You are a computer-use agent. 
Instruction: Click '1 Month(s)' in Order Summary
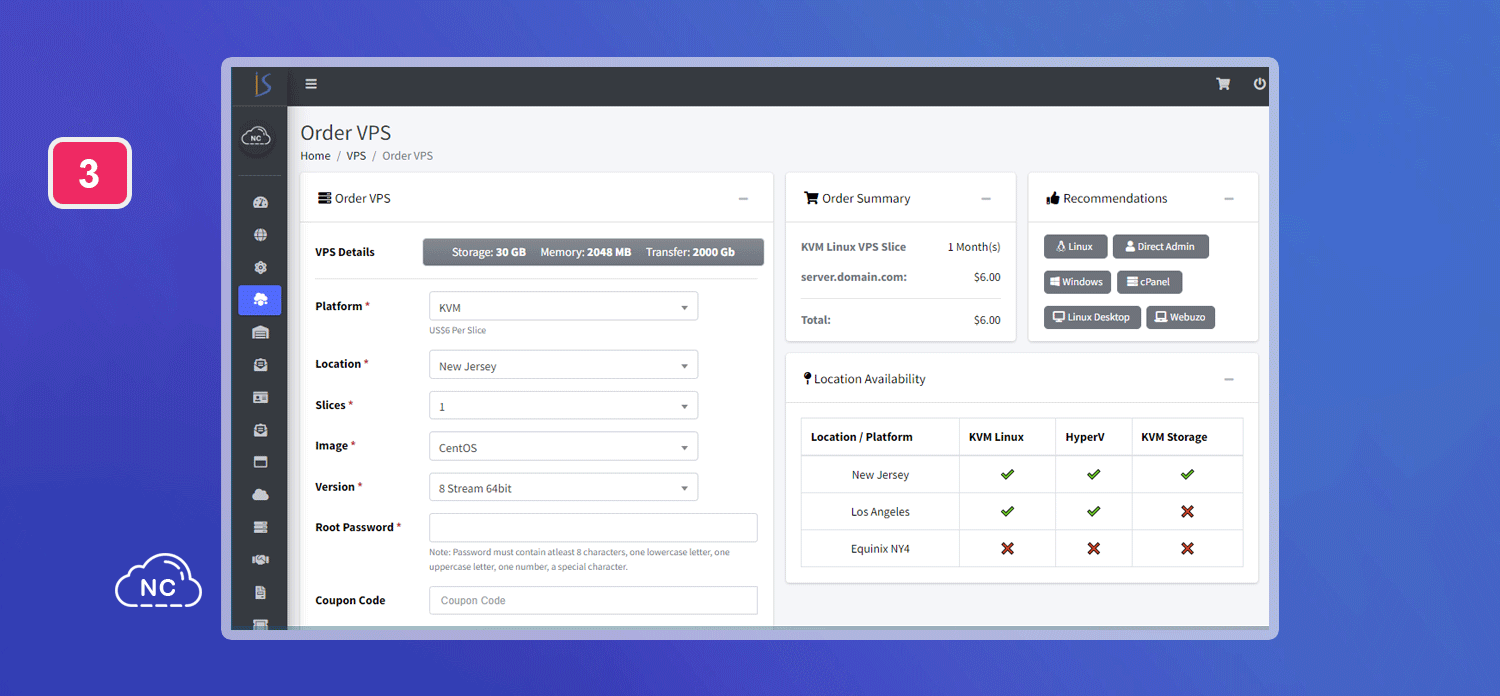point(974,247)
